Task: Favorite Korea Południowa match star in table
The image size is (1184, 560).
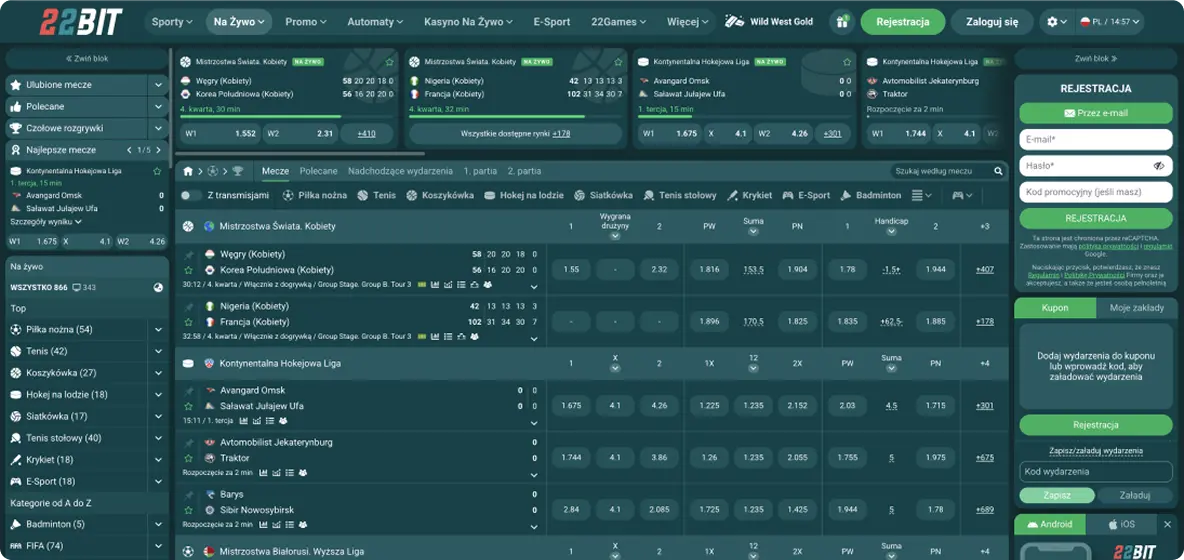Action: coord(189,270)
